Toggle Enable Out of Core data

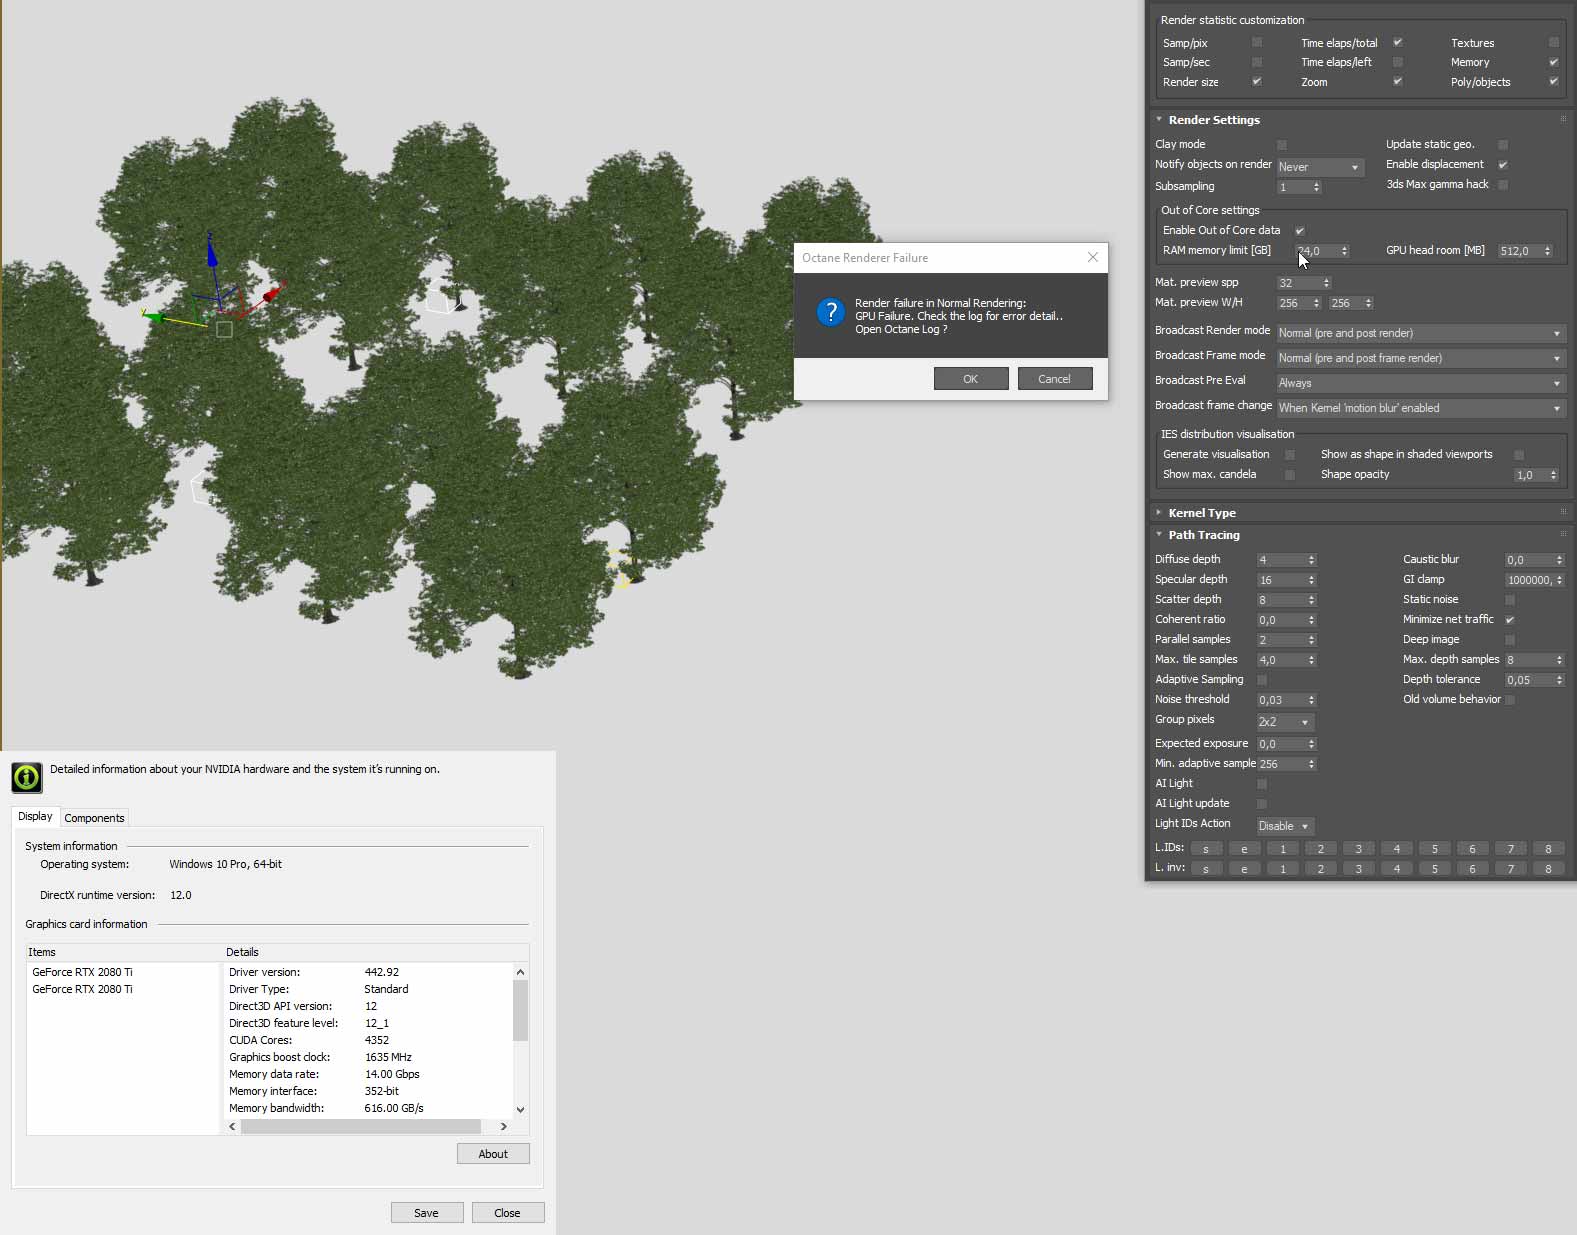pyautogui.click(x=1300, y=230)
